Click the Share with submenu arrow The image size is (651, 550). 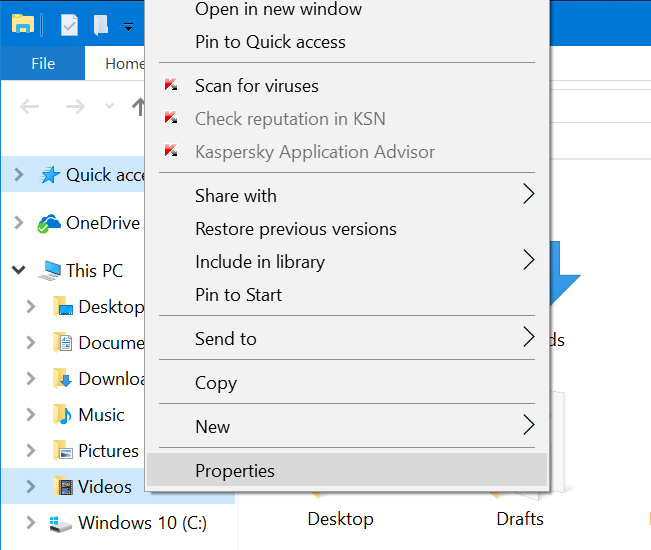pos(528,194)
